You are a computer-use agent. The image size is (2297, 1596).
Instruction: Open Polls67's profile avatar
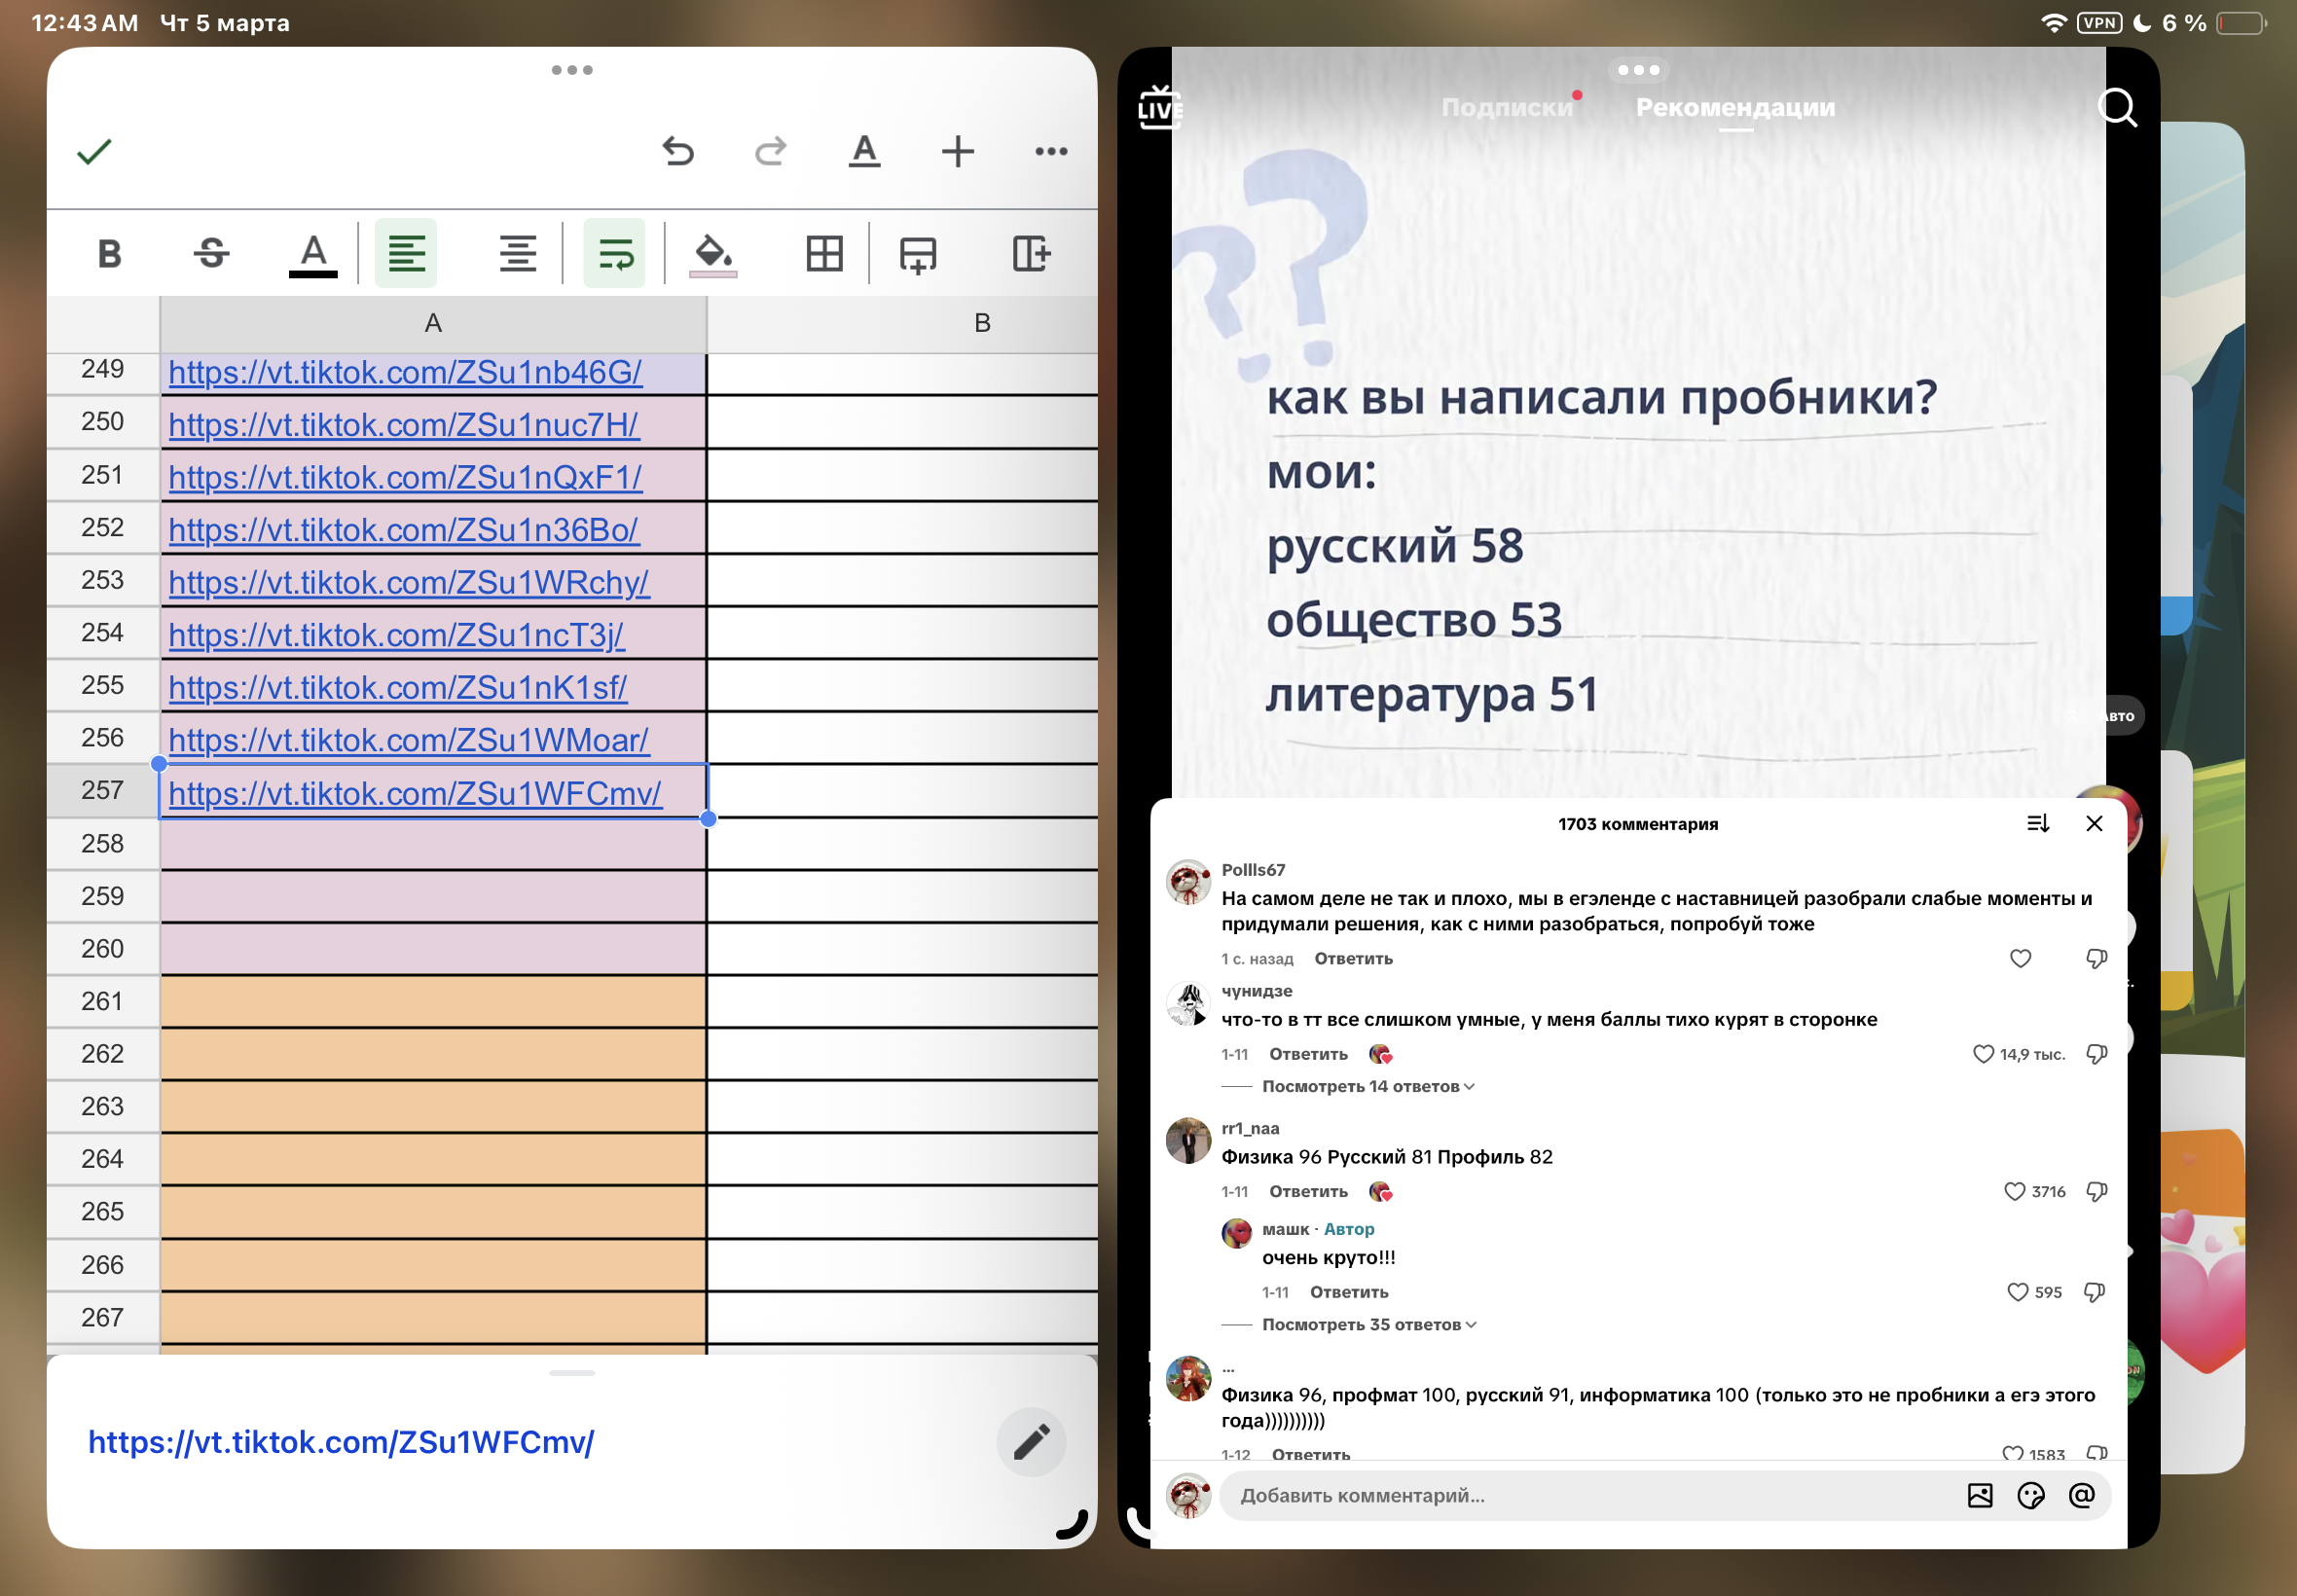click(1189, 882)
